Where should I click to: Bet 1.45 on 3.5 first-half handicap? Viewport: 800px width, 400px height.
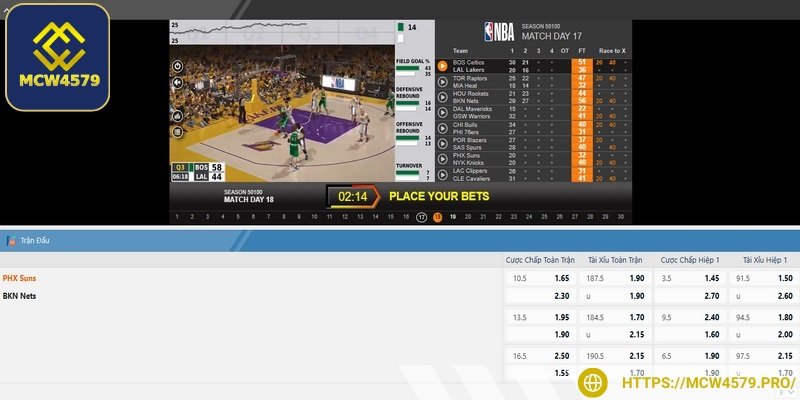pos(690,279)
